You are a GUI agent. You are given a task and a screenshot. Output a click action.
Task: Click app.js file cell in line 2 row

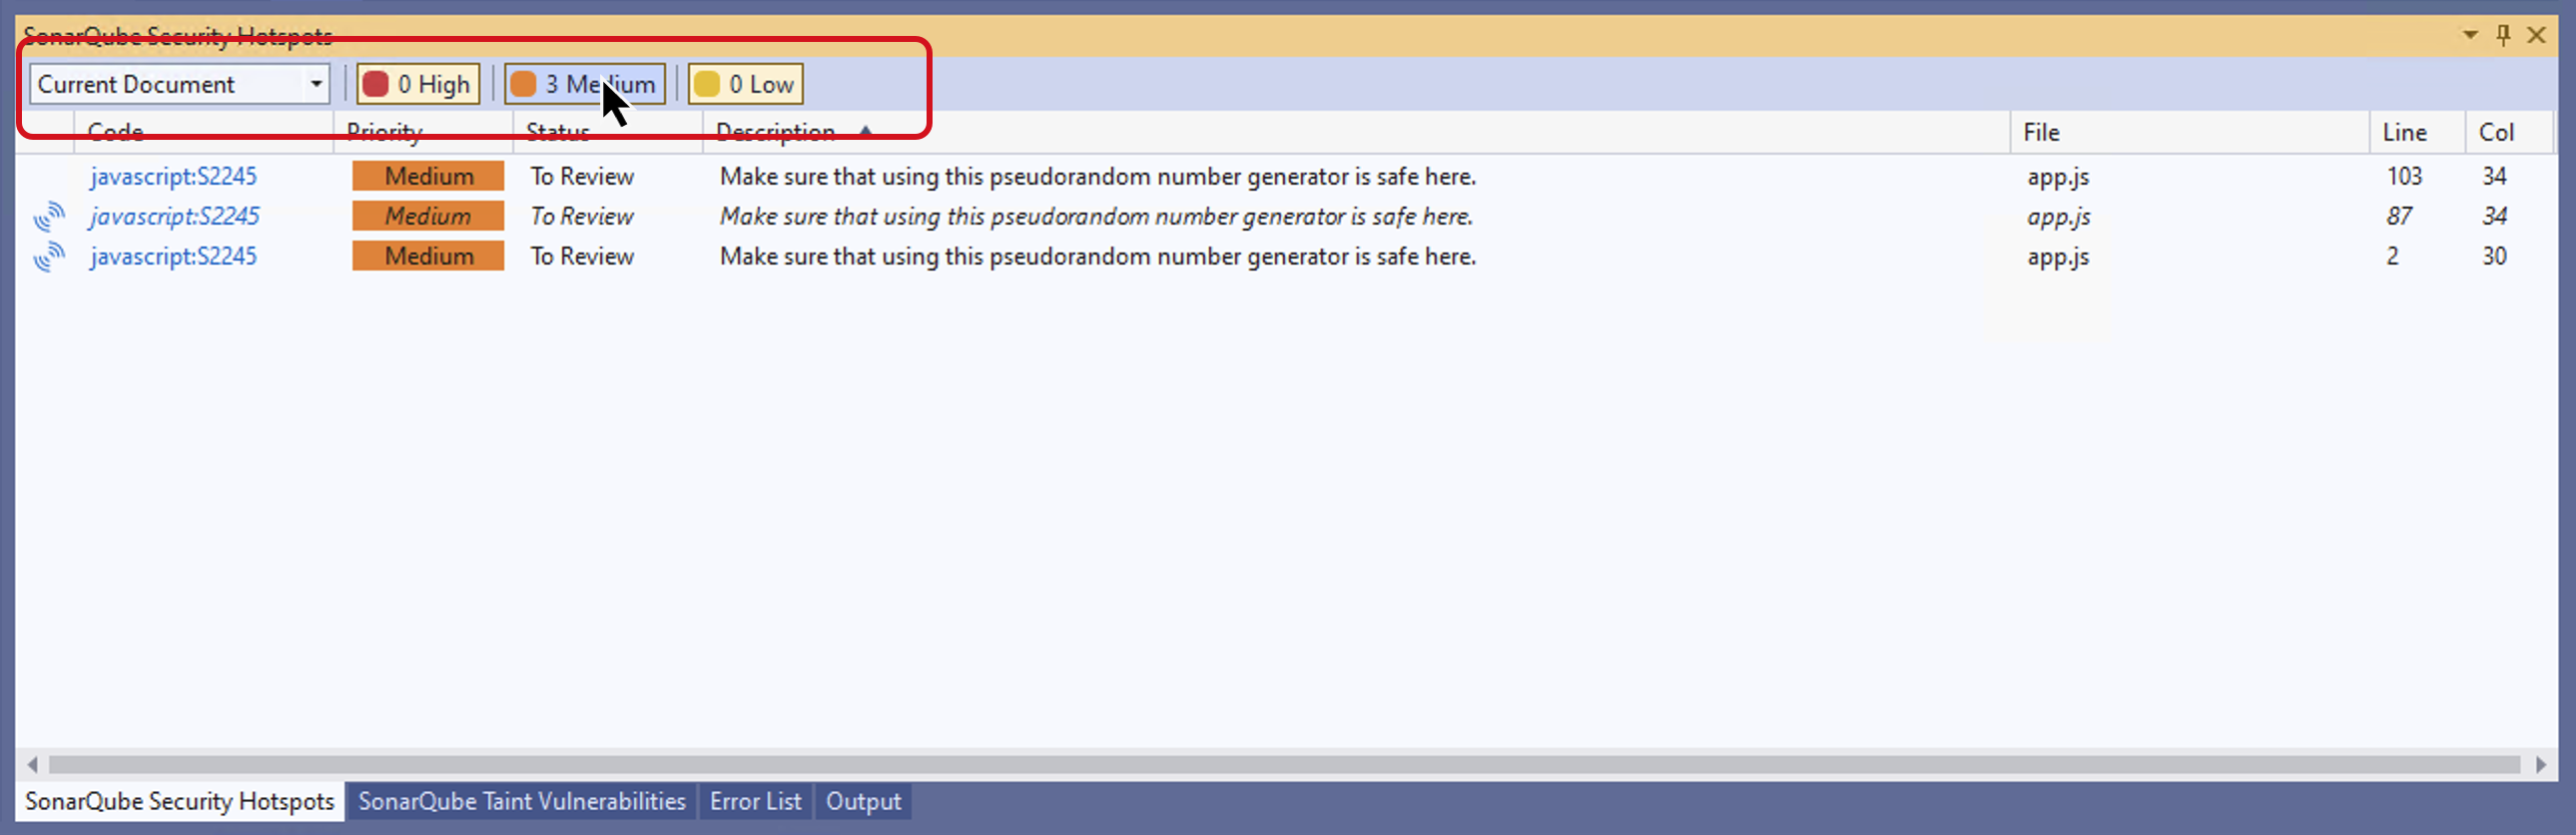click(2058, 257)
